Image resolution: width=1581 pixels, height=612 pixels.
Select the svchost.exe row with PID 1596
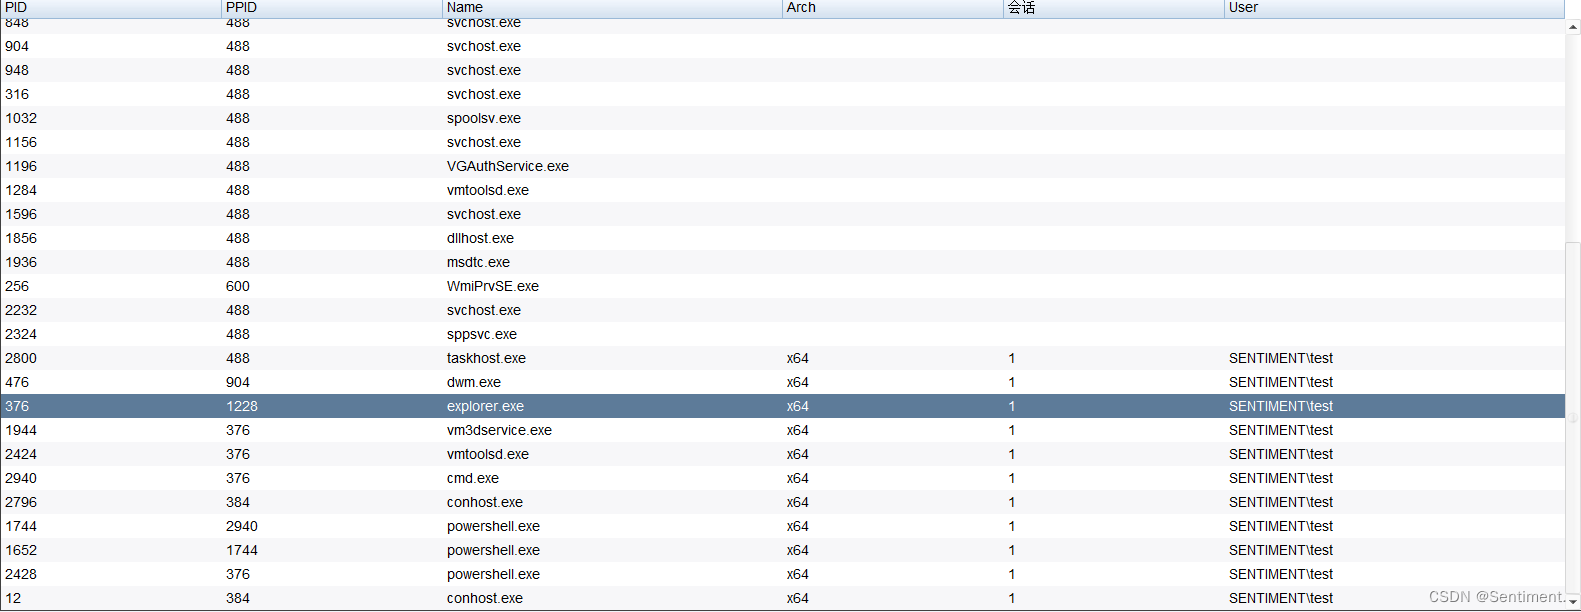(782, 214)
